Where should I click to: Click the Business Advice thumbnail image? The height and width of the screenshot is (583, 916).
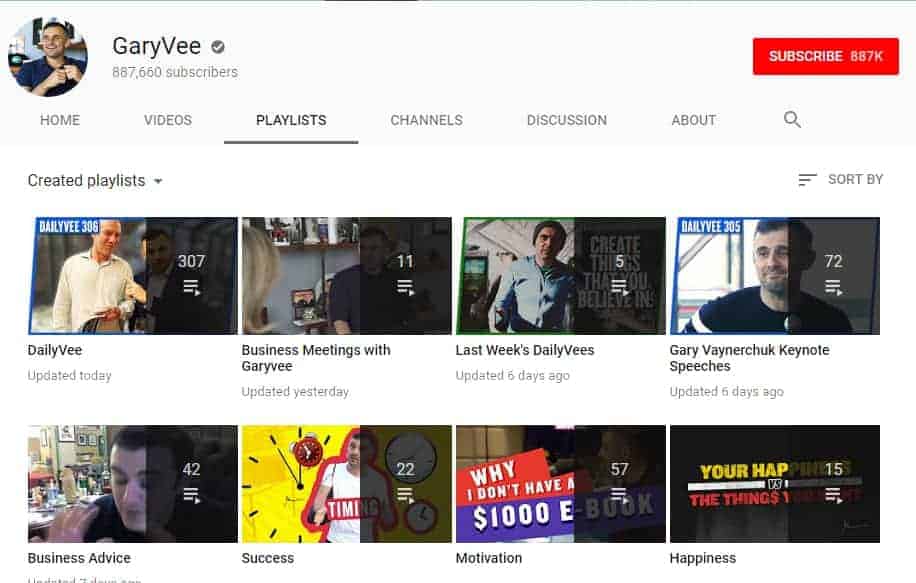click(x=133, y=484)
